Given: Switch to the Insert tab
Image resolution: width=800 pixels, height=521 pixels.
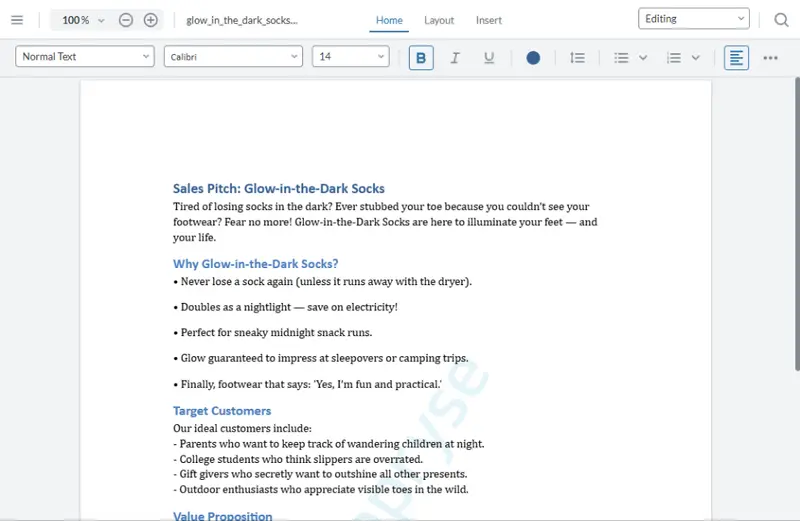Looking at the screenshot, I should pyautogui.click(x=488, y=20).
